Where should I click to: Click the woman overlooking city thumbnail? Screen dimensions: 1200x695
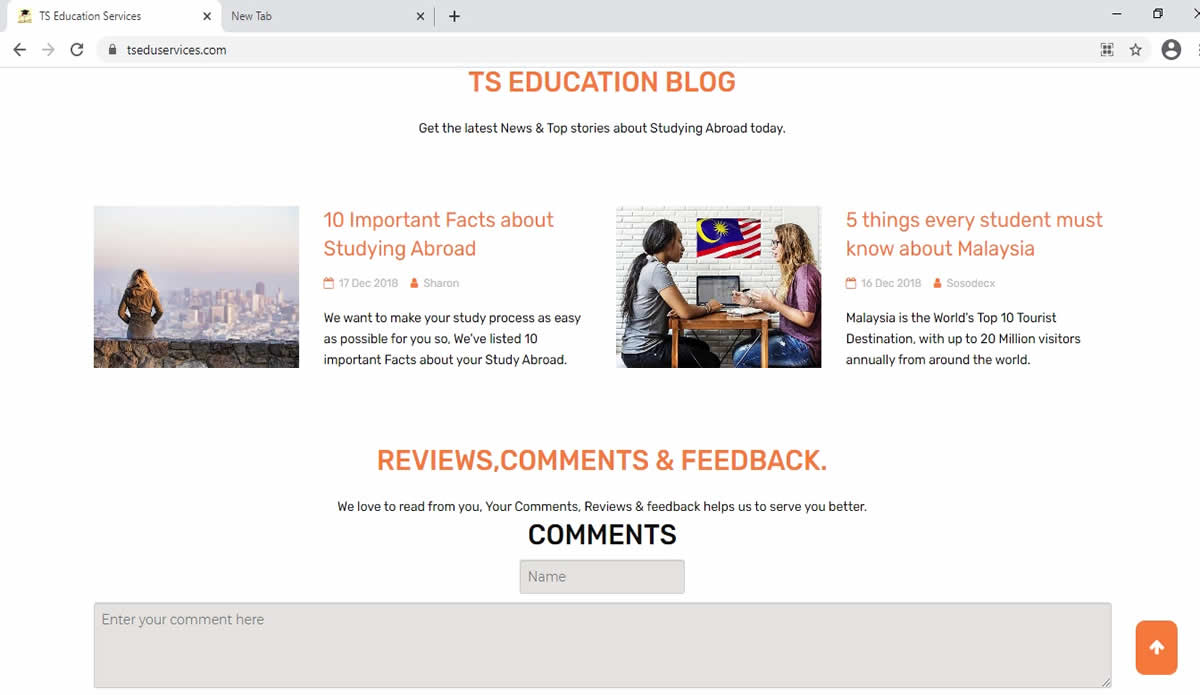pyautogui.click(x=196, y=287)
